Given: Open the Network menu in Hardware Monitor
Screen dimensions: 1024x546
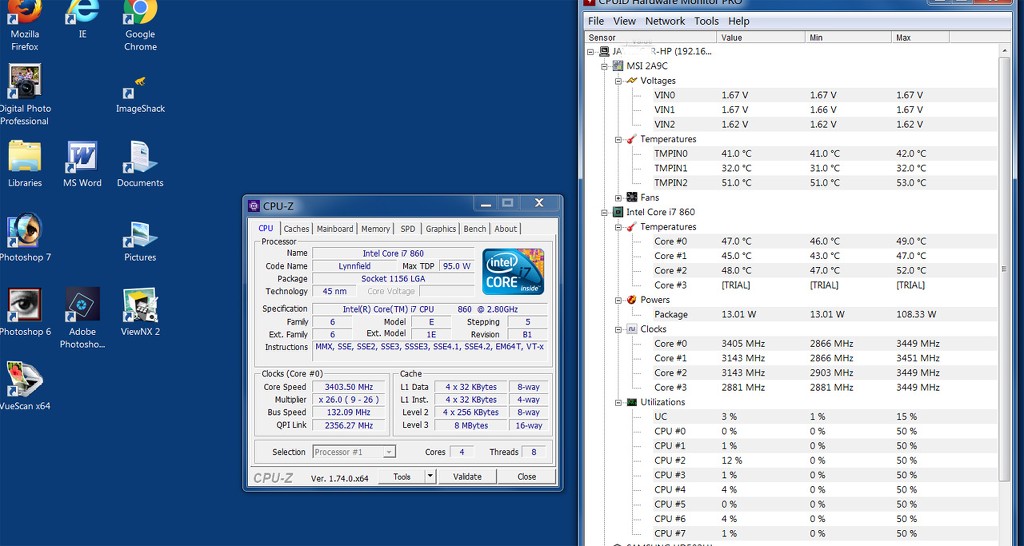Looking at the screenshot, I should point(665,21).
